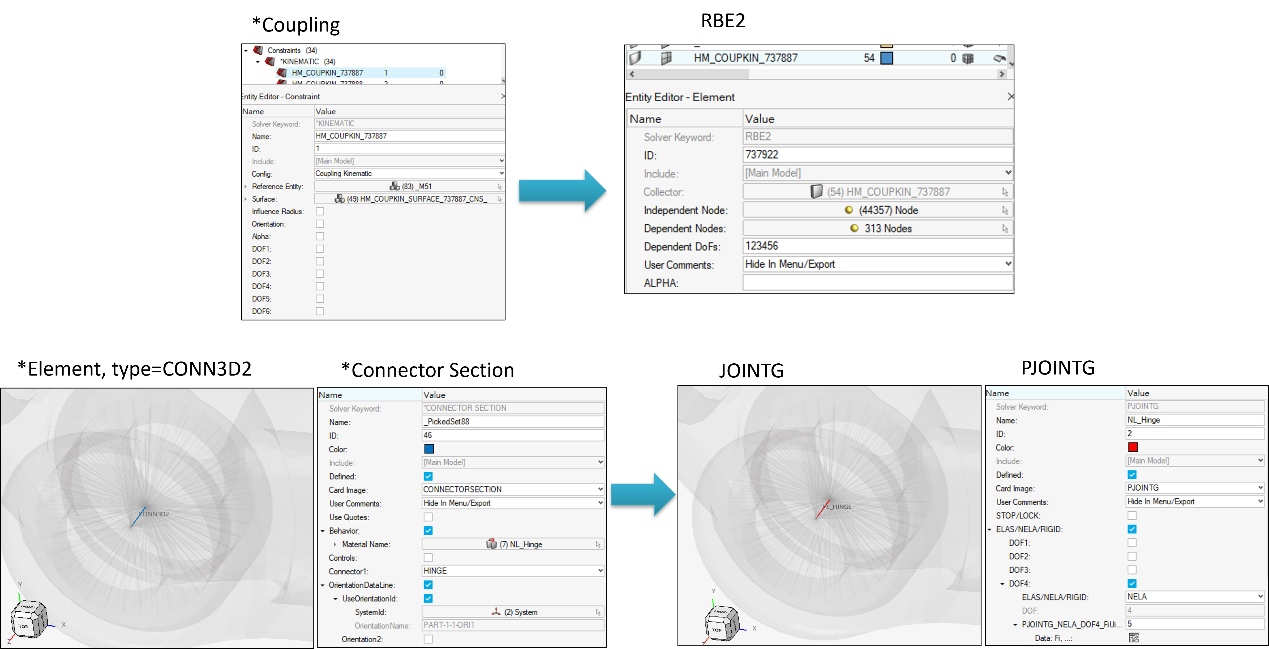Image resolution: width=1269 pixels, height=649 pixels.
Task: Click the material icon beside NL_Hinge
Action: (x=491, y=544)
